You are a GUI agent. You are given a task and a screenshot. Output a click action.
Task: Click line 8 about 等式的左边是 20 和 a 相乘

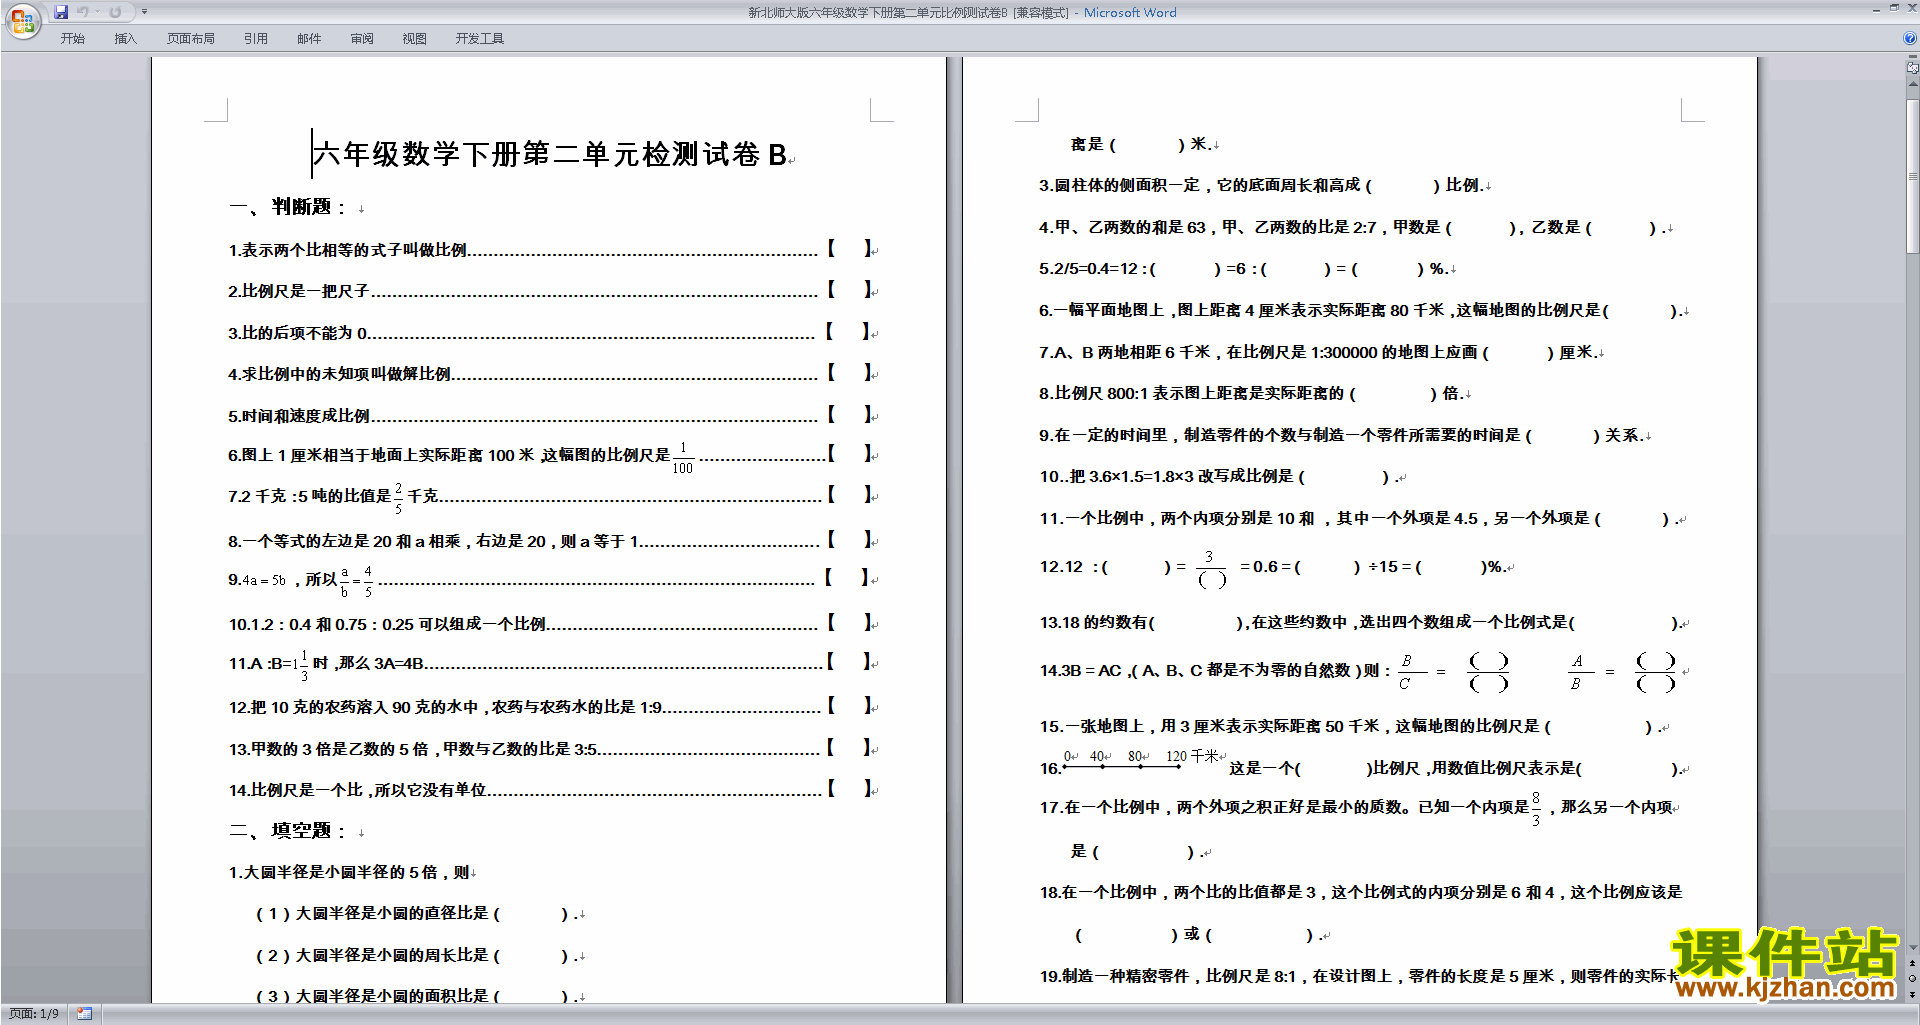(x=552, y=541)
